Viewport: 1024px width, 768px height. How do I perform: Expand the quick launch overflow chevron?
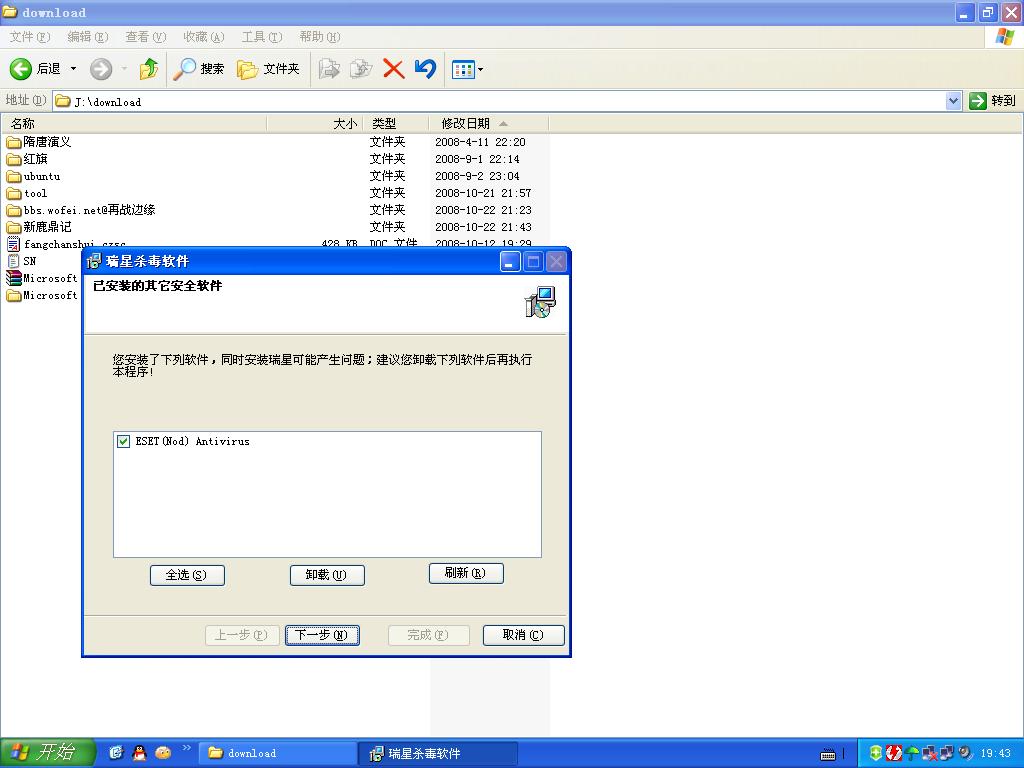coord(186,748)
